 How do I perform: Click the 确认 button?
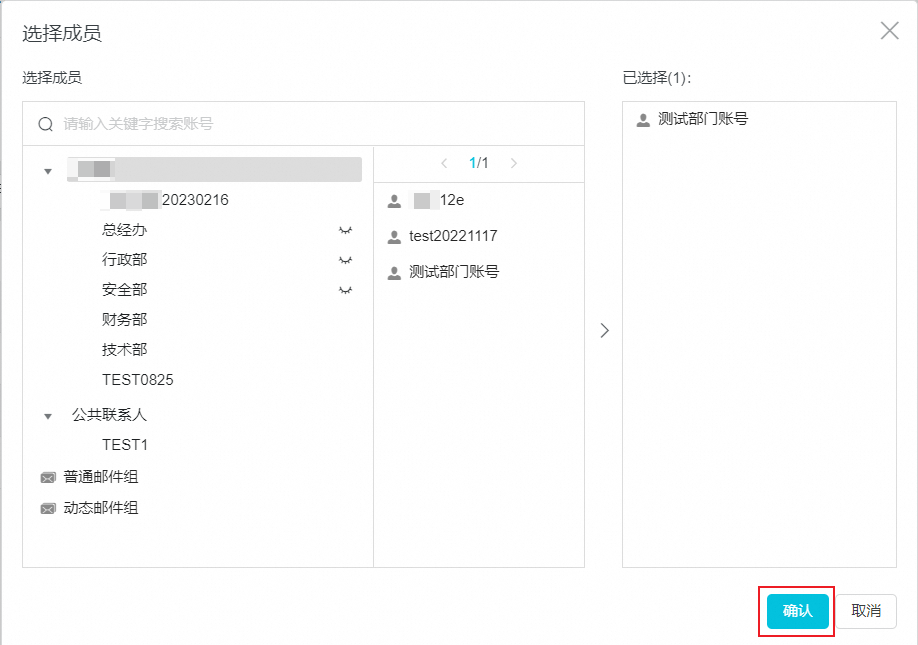[797, 611]
